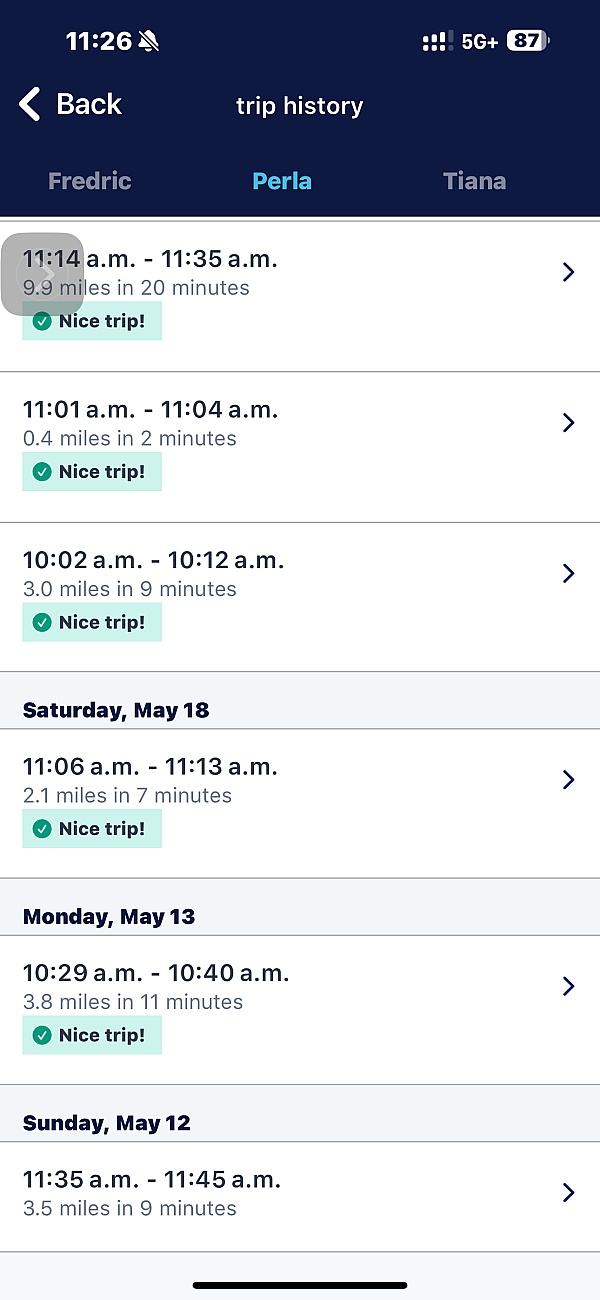
Task: Tap the check icon on Monday's 10:29 a.m. trip
Action: 42,1036
